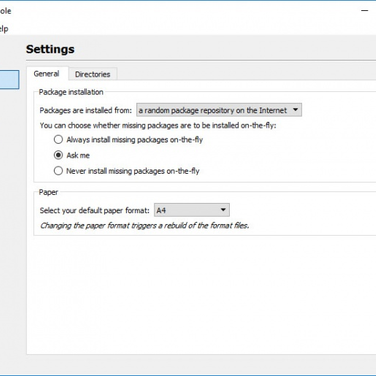Click the Settings heading
The width and height of the screenshot is (376, 376).
(50, 49)
